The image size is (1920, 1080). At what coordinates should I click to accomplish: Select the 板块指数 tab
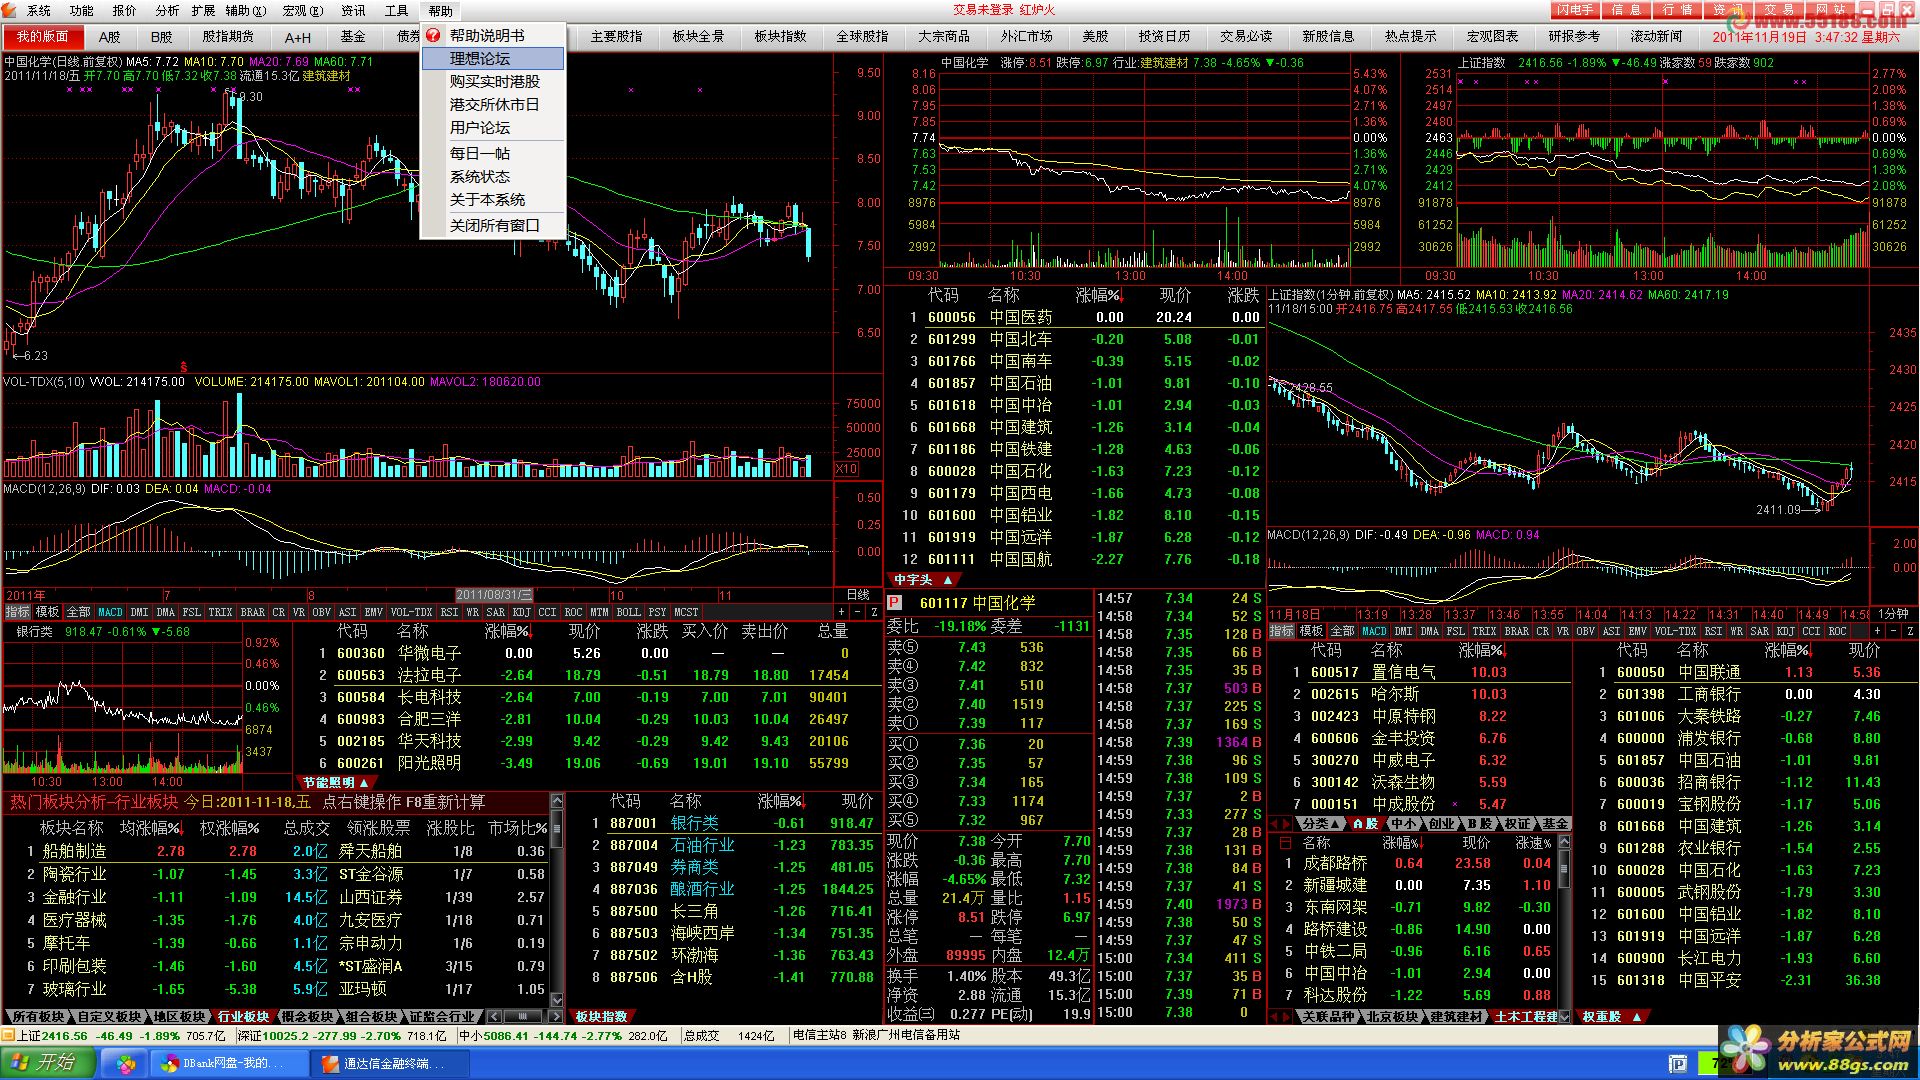point(602,1017)
